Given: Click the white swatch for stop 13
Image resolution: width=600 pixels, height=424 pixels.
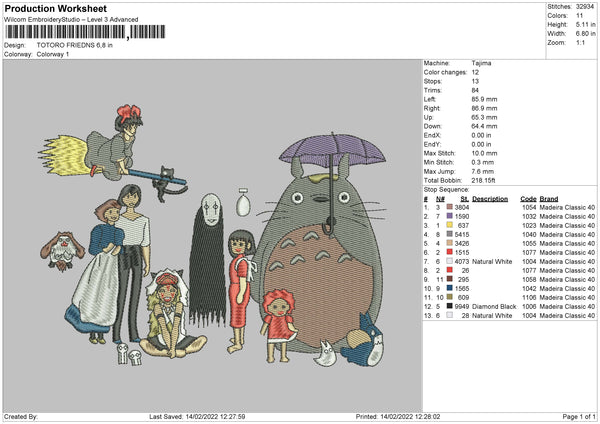Looking at the screenshot, I should (450, 315).
